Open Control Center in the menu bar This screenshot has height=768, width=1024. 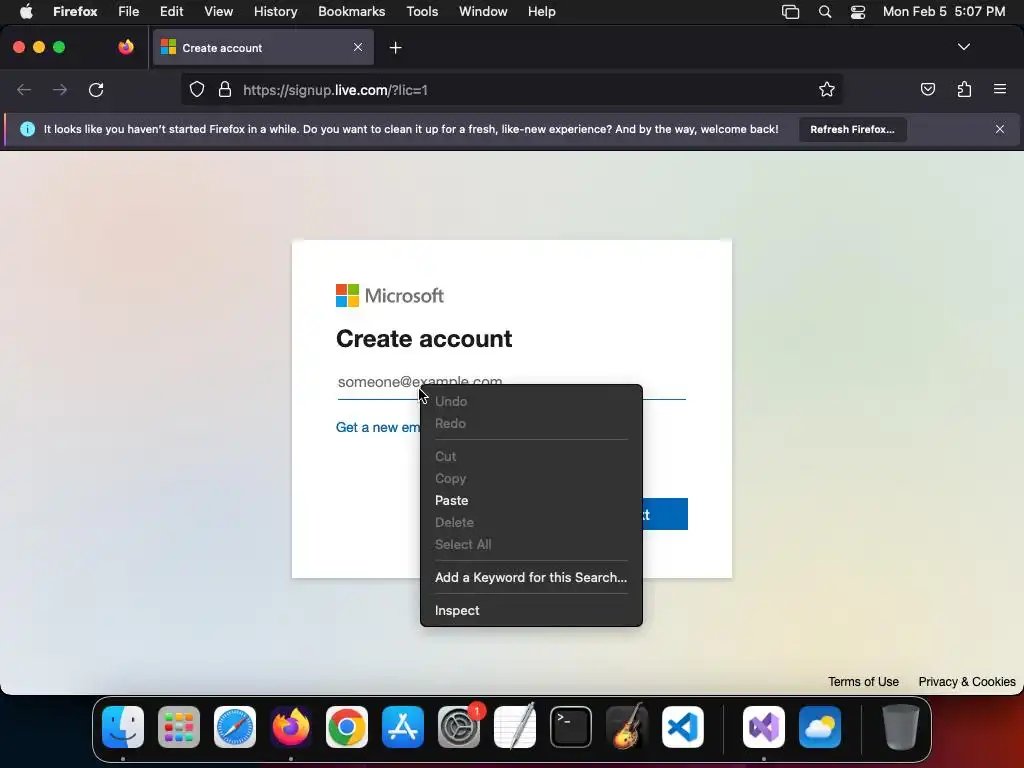coord(857,12)
